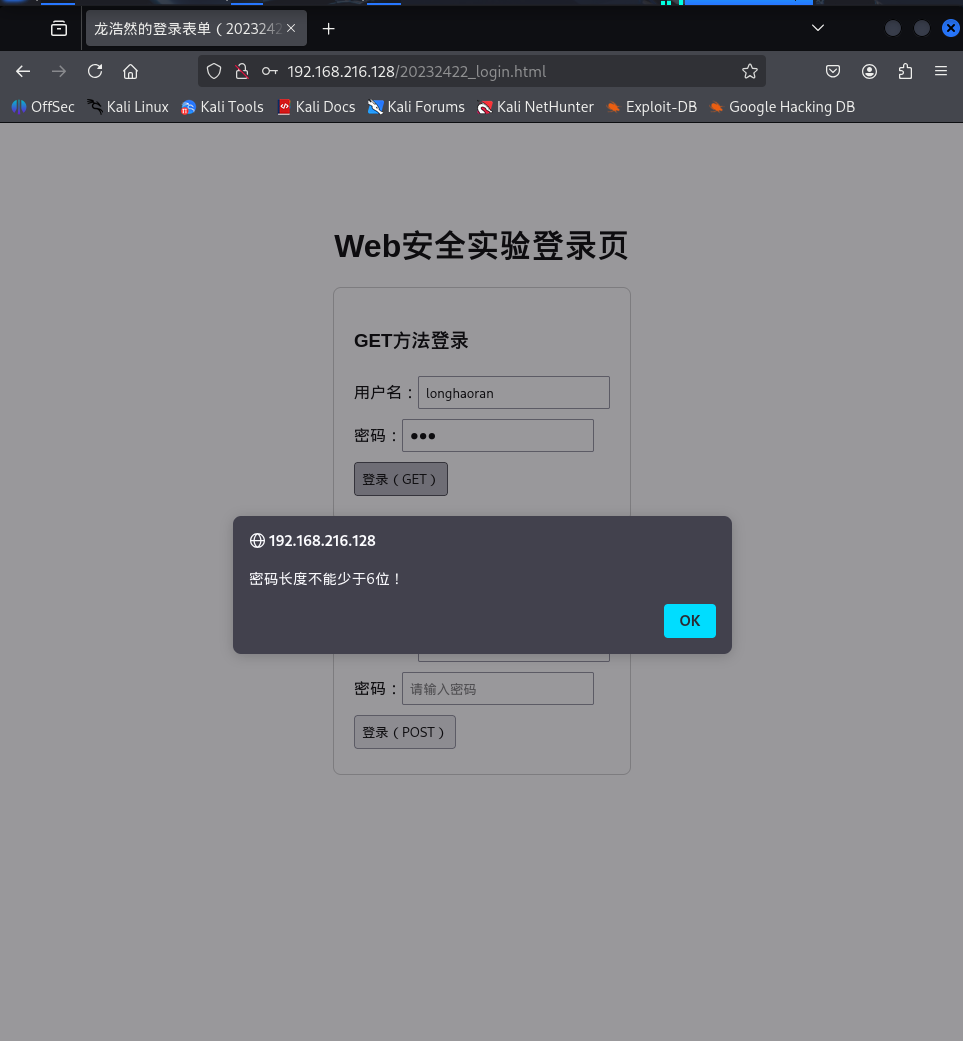Bookmark this page with the star icon
Viewport: 963px width, 1041px height.
(750, 71)
